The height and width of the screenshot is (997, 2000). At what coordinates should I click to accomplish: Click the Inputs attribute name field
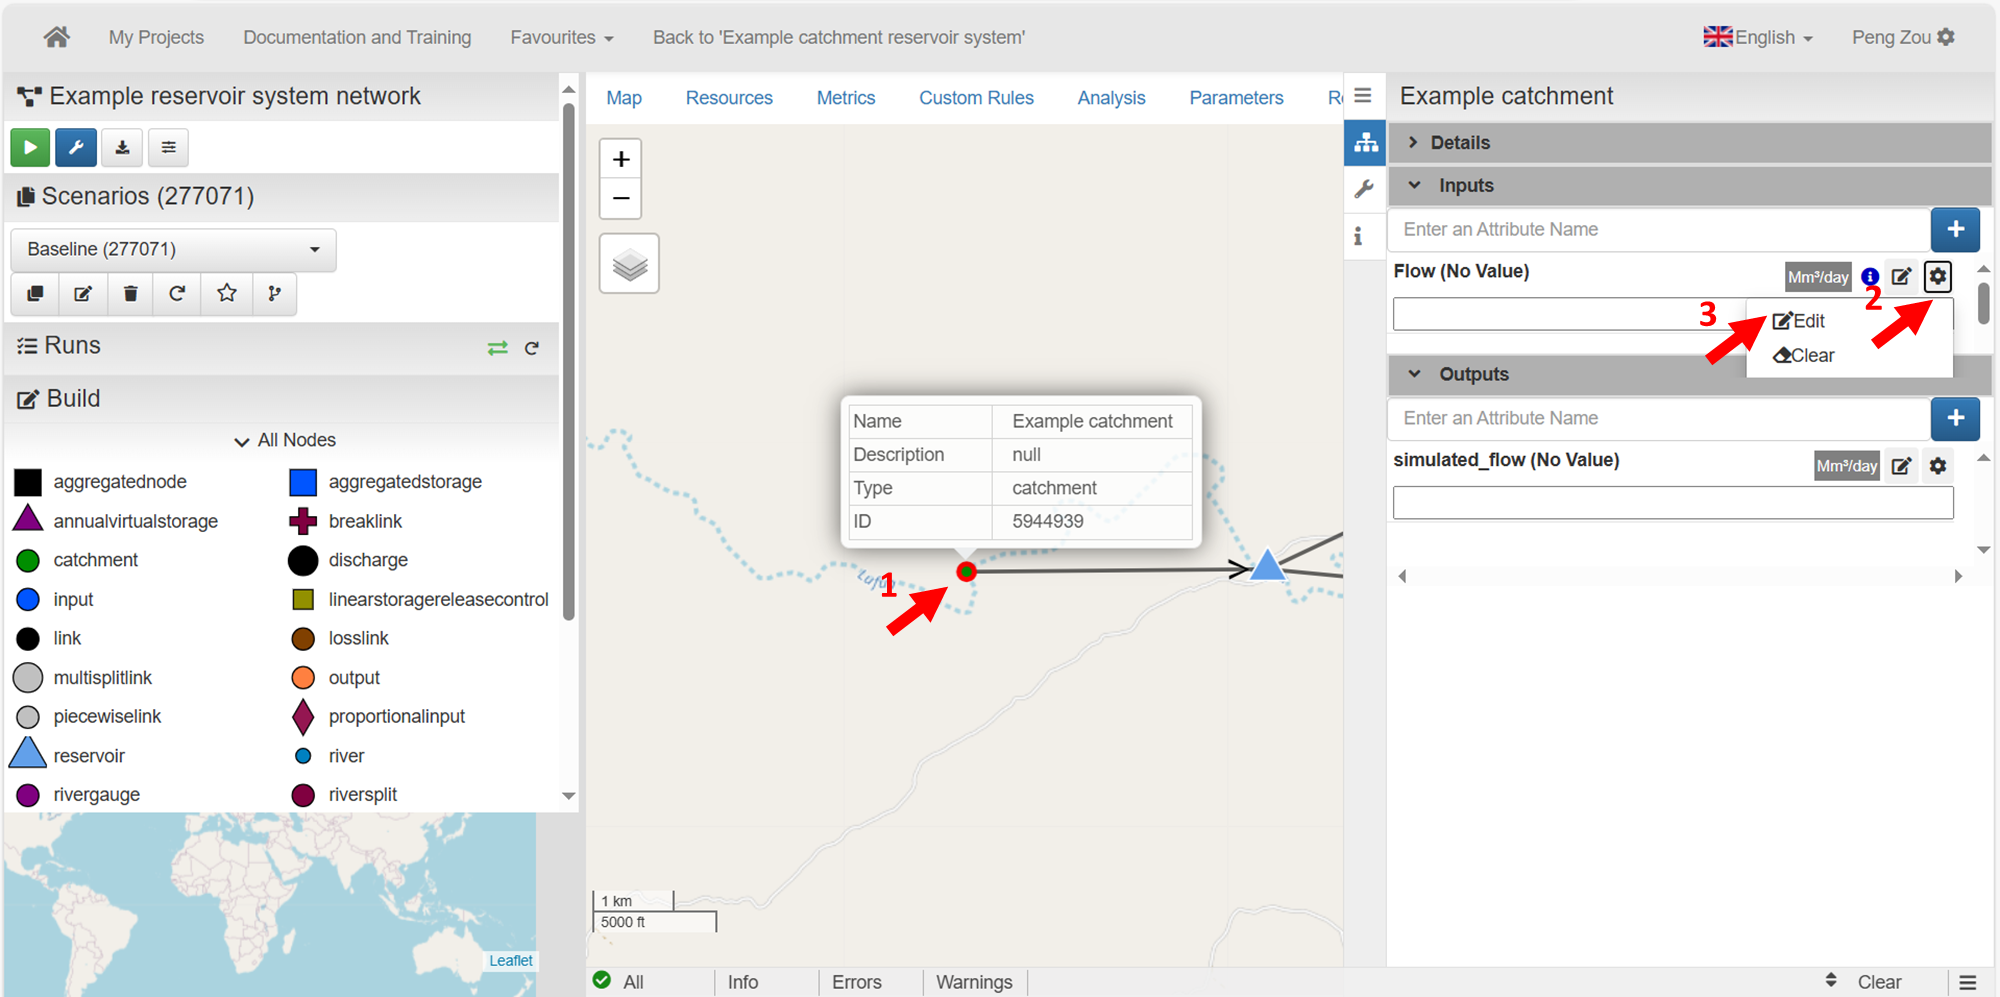coord(1658,230)
